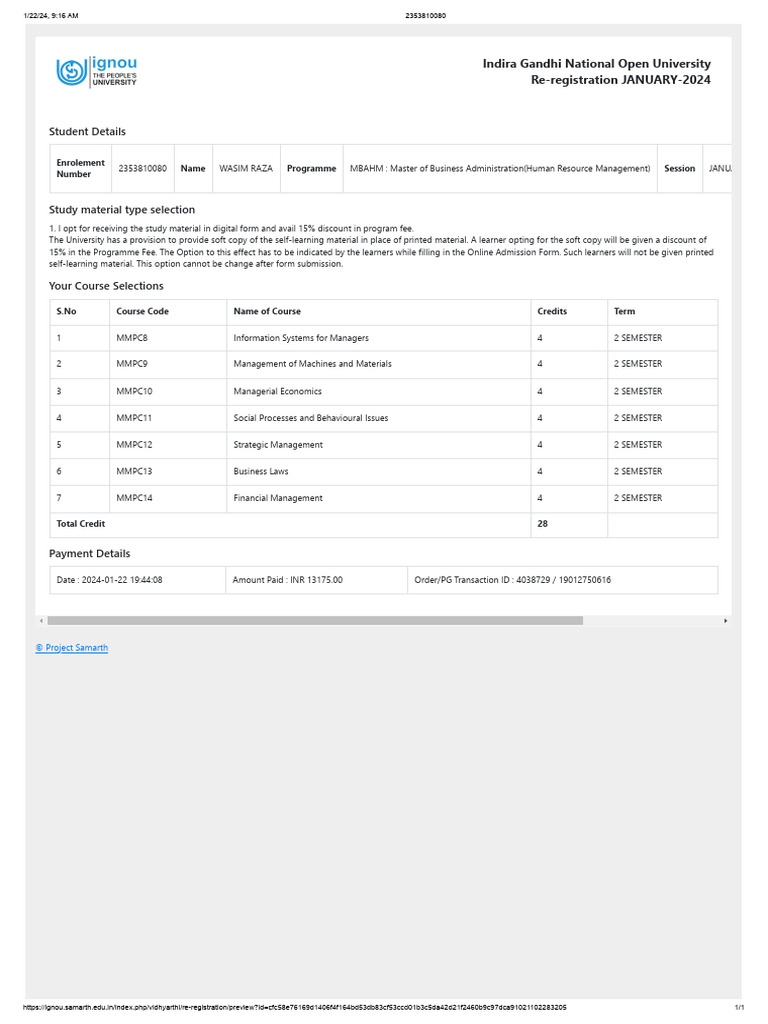Viewport: 768px width, 1024px height.
Task: Click the Information Systems for Managers row
Action: 384,338
